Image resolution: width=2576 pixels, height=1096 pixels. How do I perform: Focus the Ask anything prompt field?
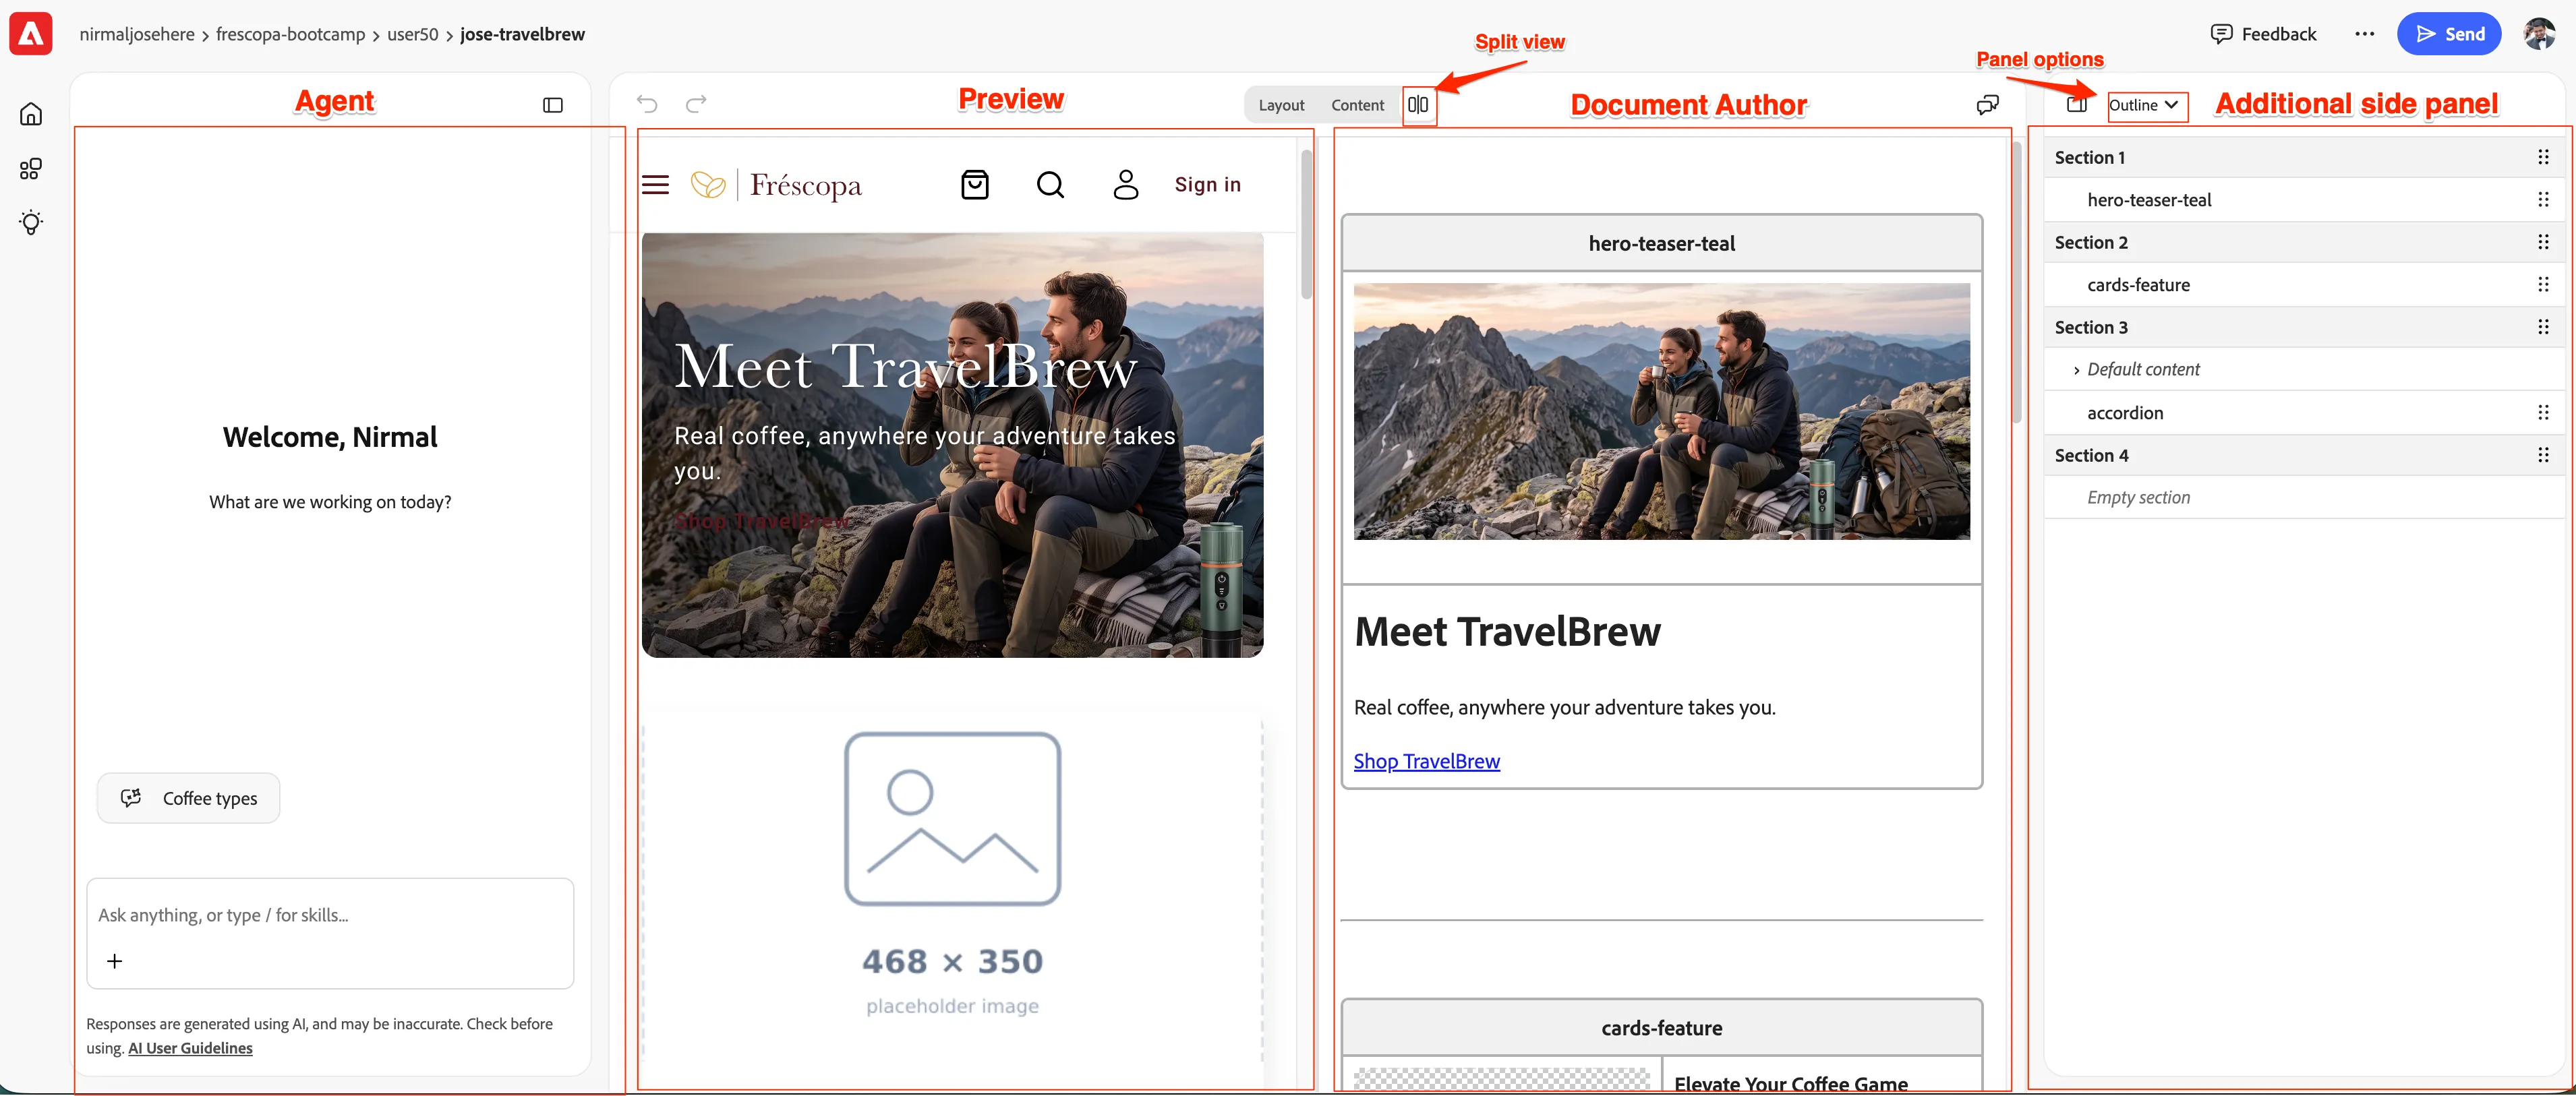[330, 915]
